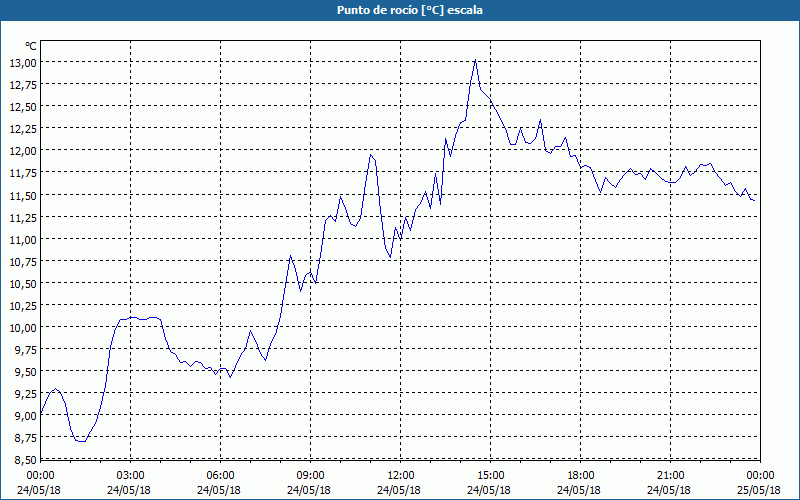Click the 03:00 time label
Screen dimensions: 800x500
pos(131,476)
